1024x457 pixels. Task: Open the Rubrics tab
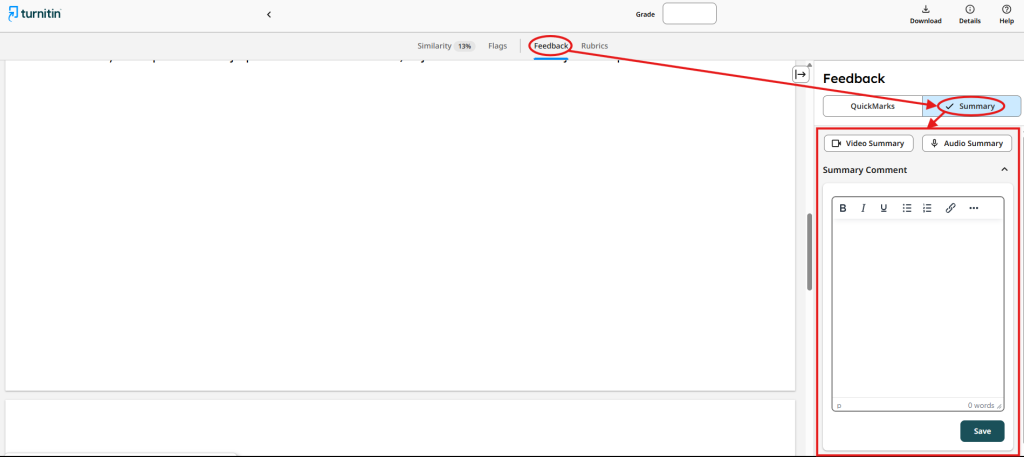(x=594, y=46)
